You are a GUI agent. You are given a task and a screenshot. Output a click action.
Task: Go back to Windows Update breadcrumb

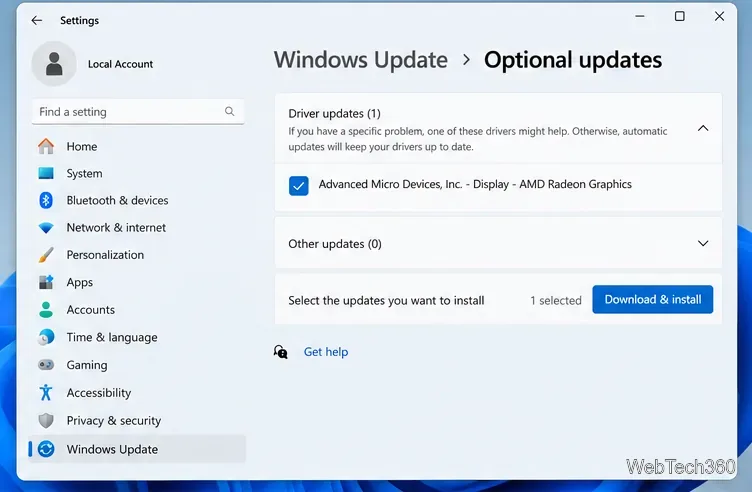pos(361,60)
